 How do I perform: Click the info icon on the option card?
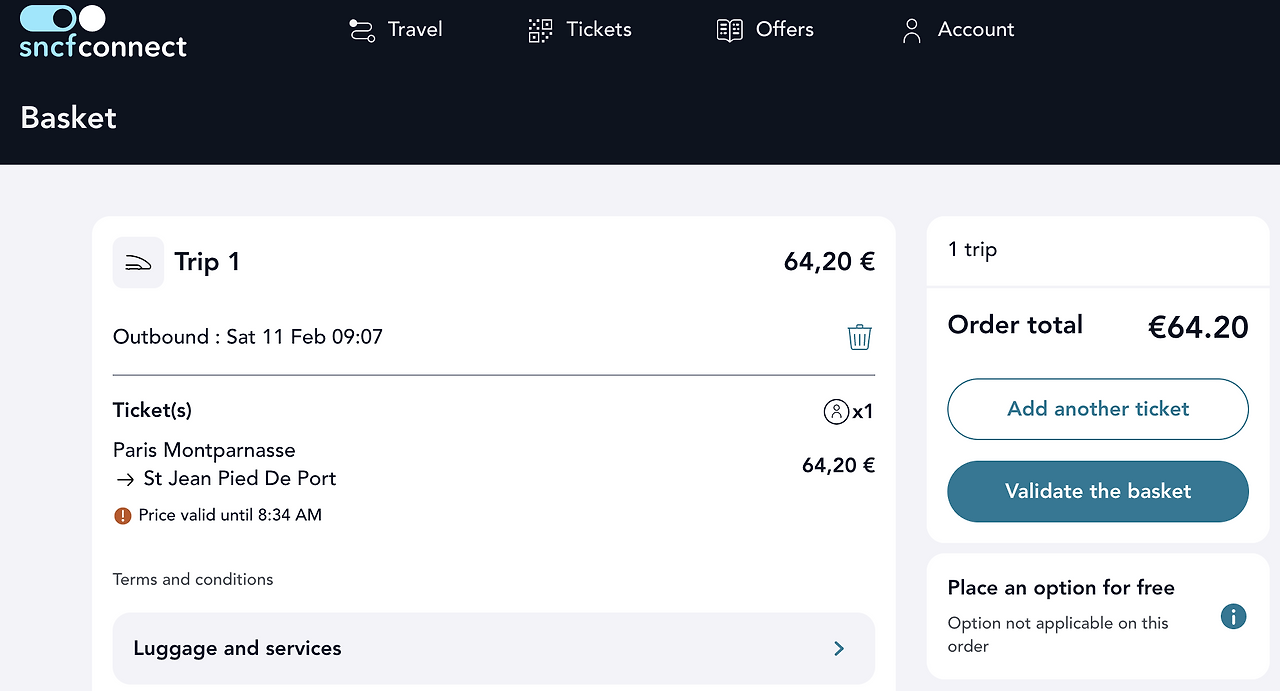[x=1233, y=616]
